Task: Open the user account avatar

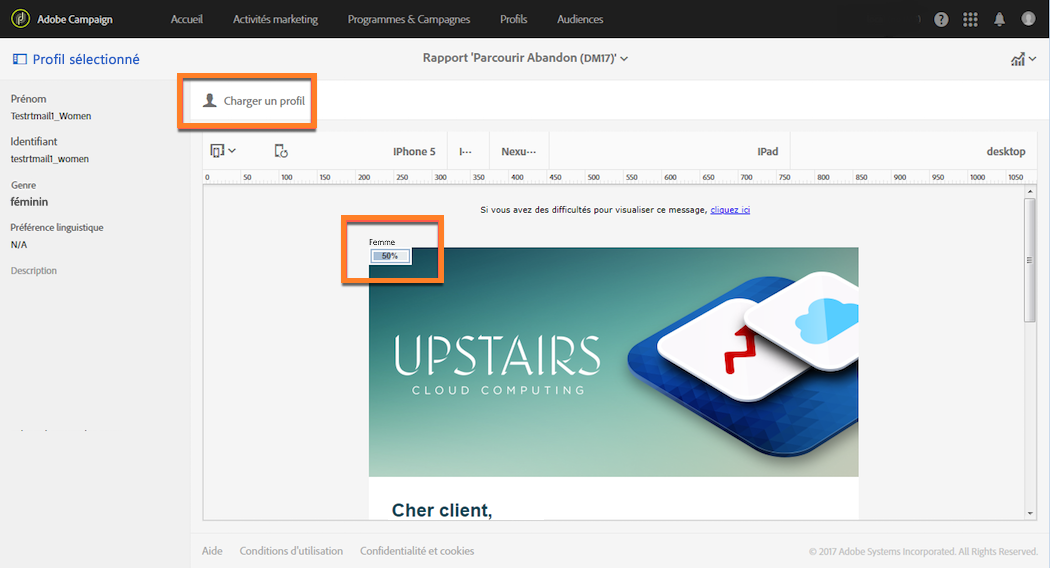Action: coord(1029,19)
